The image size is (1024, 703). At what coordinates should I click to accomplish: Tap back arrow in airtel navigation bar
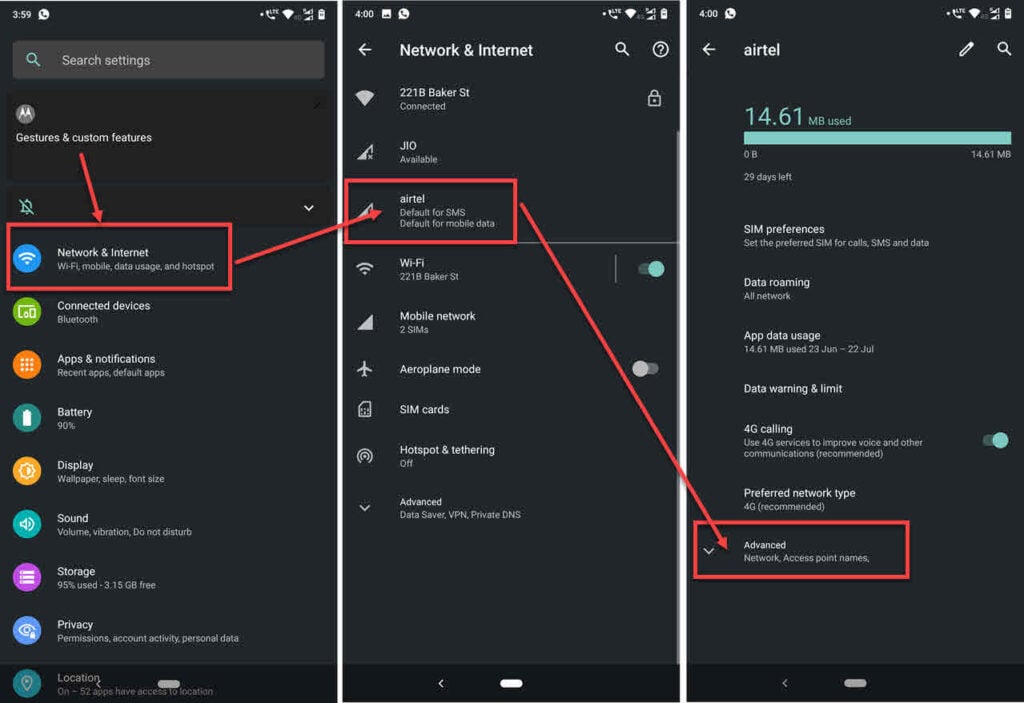[x=785, y=683]
